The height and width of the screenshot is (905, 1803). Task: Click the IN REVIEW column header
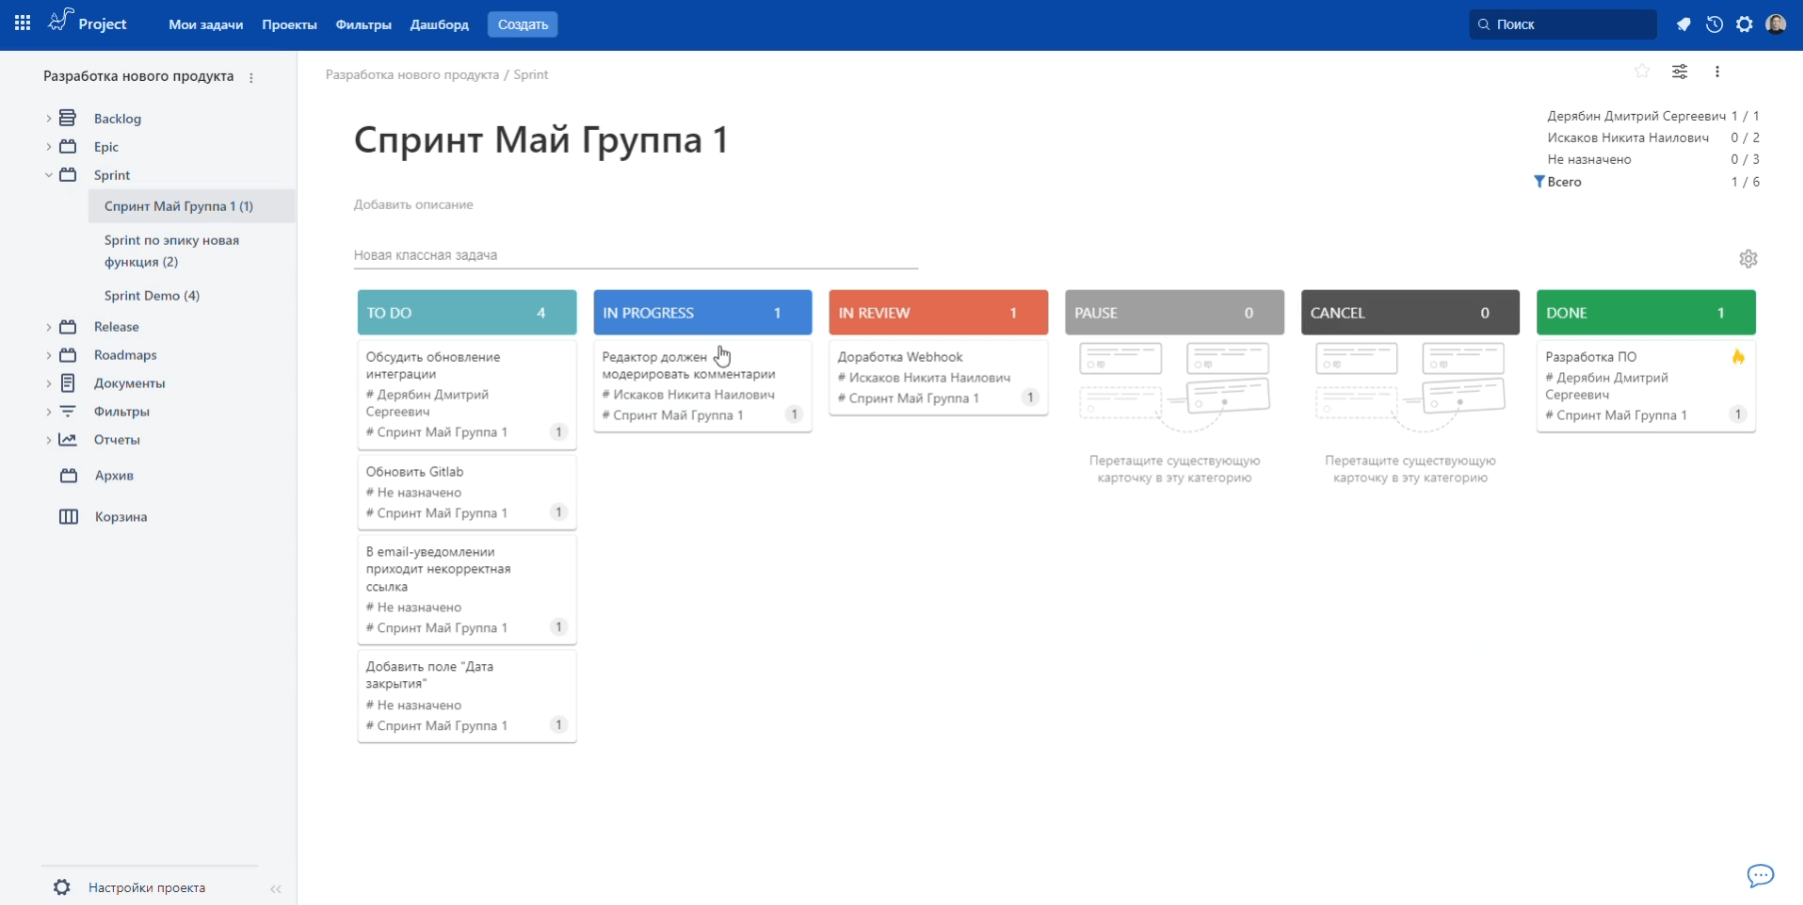click(938, 312)
